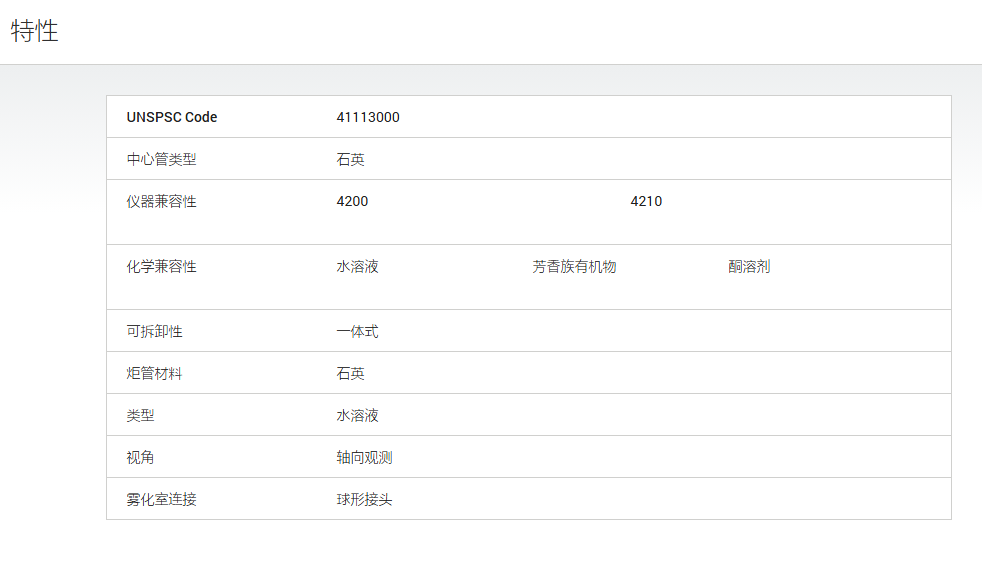Click the 雾化室连接 label

click(x=162, y=499)
